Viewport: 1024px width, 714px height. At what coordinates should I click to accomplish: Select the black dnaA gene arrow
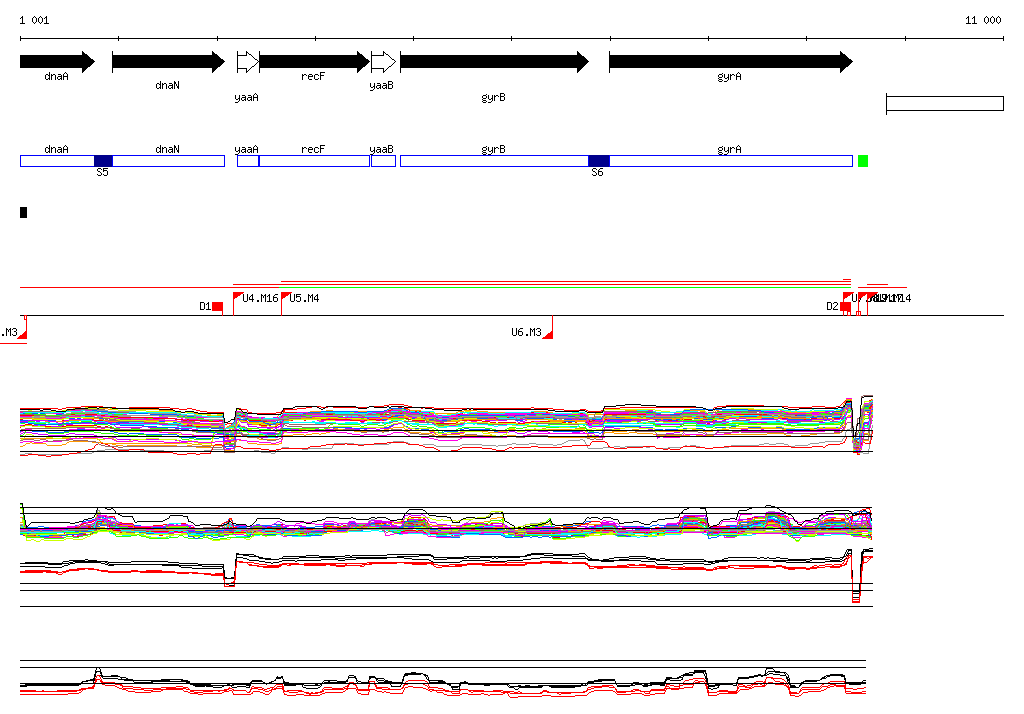point(57,62)
